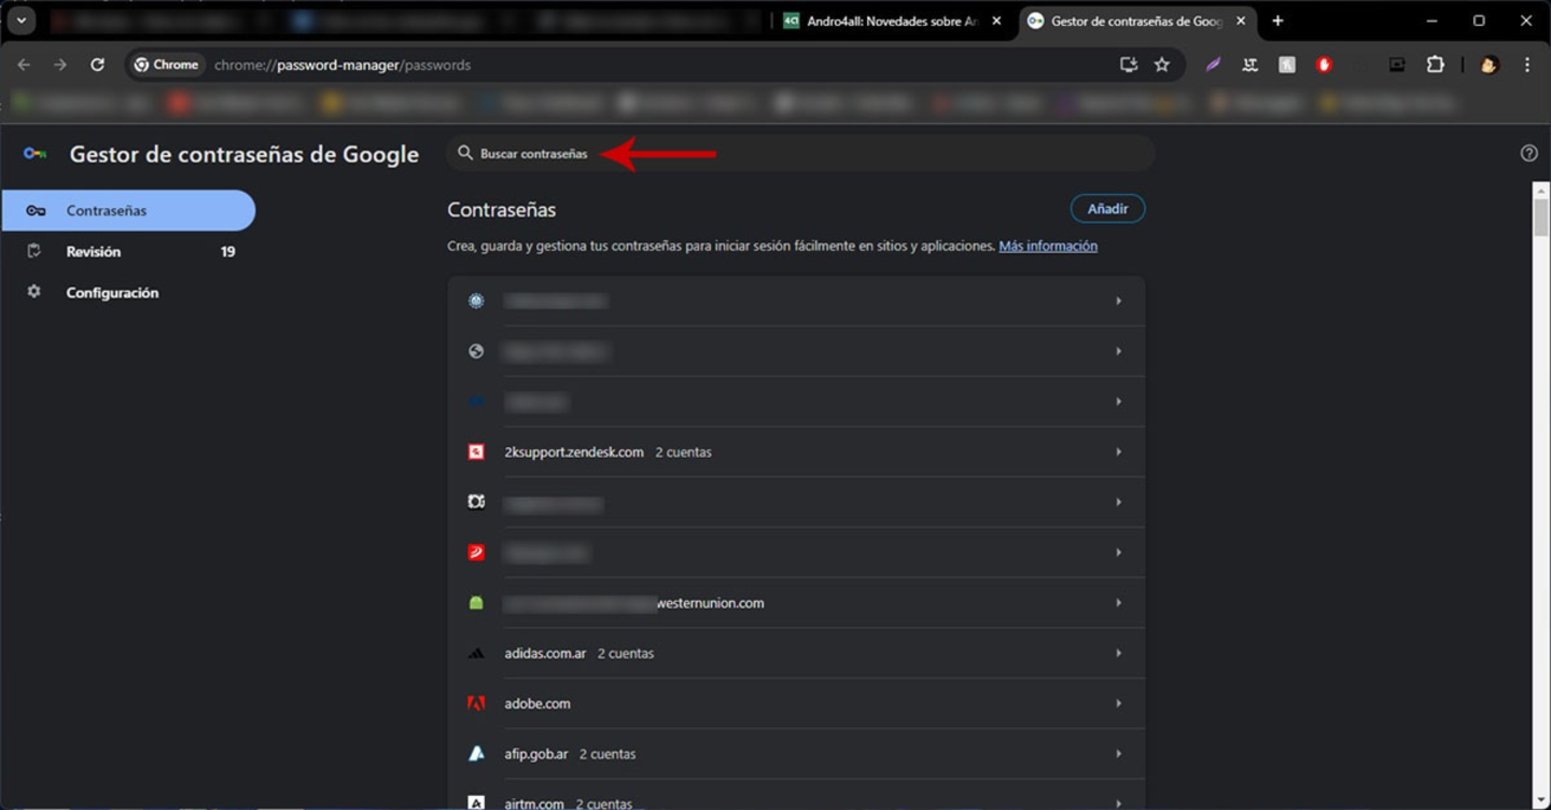Bookmark this page with star icon
1551x810 pixels.
point(1162,65)
